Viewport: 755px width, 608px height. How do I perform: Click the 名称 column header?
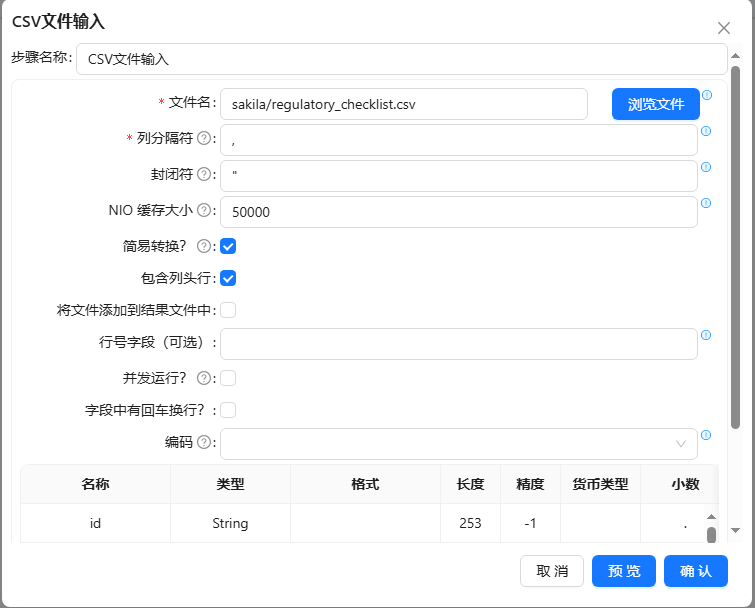coord(95,484)
